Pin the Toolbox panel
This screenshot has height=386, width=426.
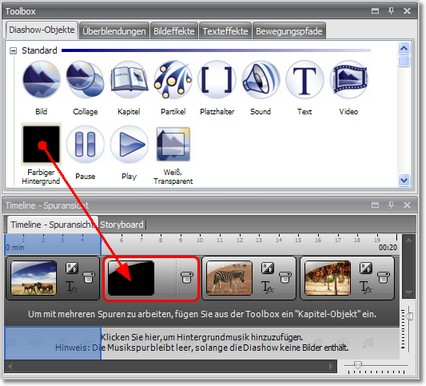pyautogui.click(x=391, y=11)
